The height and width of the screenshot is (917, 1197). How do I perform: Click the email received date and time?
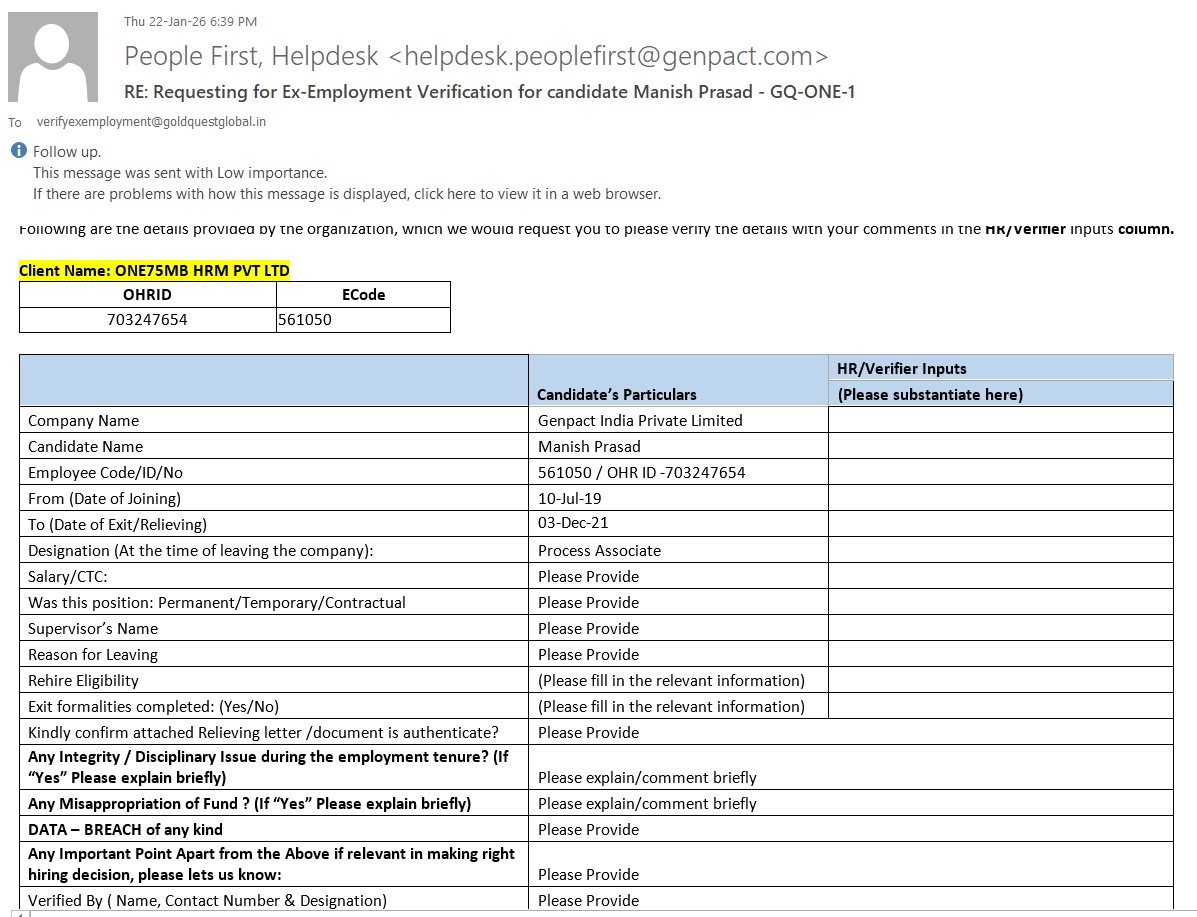(x=190, y=21)
